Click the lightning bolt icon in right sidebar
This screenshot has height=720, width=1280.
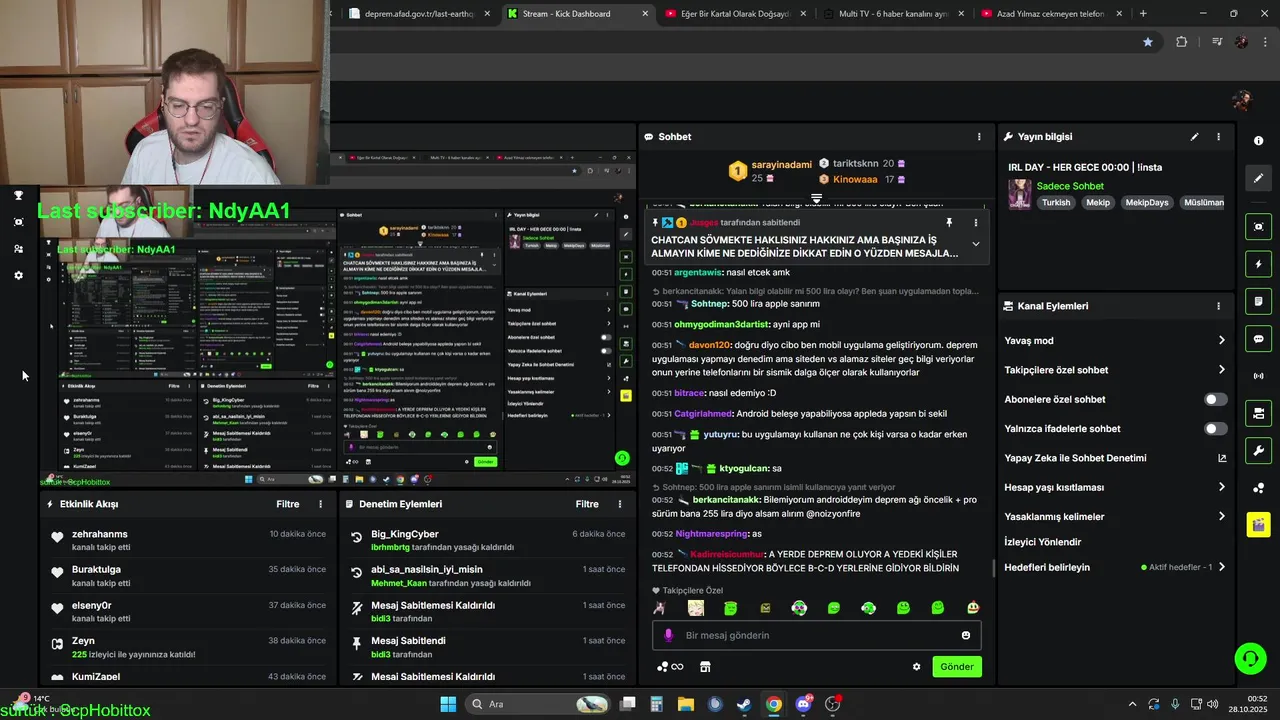tap(1259, 264)
